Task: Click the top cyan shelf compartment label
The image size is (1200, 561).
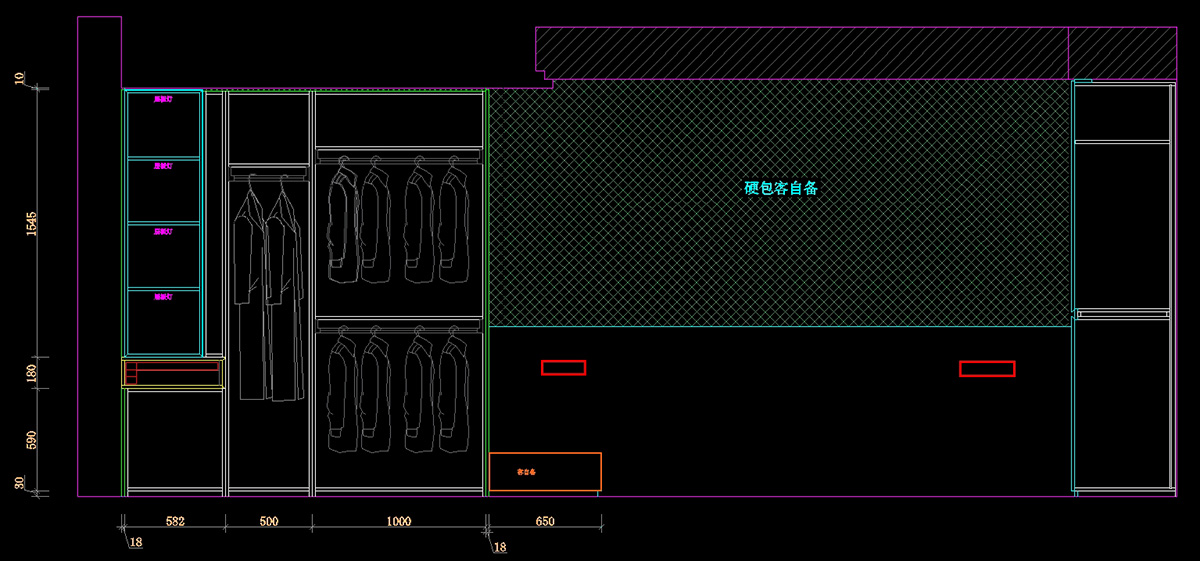Action: tap(163, 100)
